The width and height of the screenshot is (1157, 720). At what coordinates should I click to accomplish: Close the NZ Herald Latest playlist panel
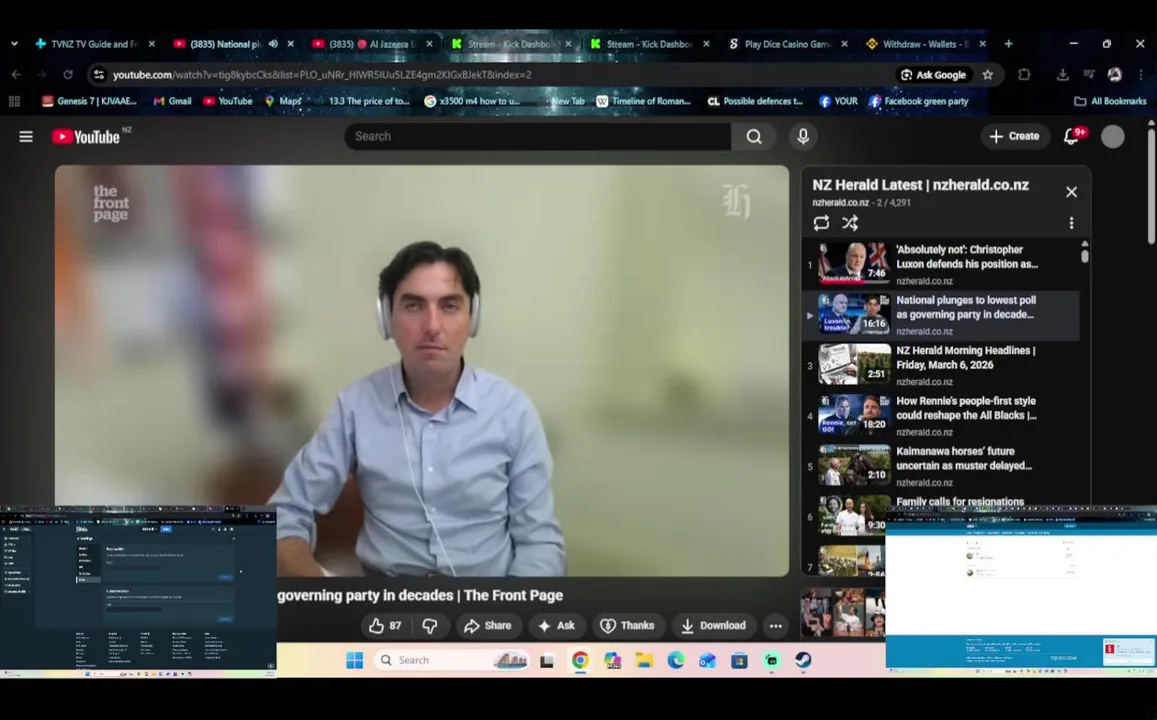(x=1071, y=192)
